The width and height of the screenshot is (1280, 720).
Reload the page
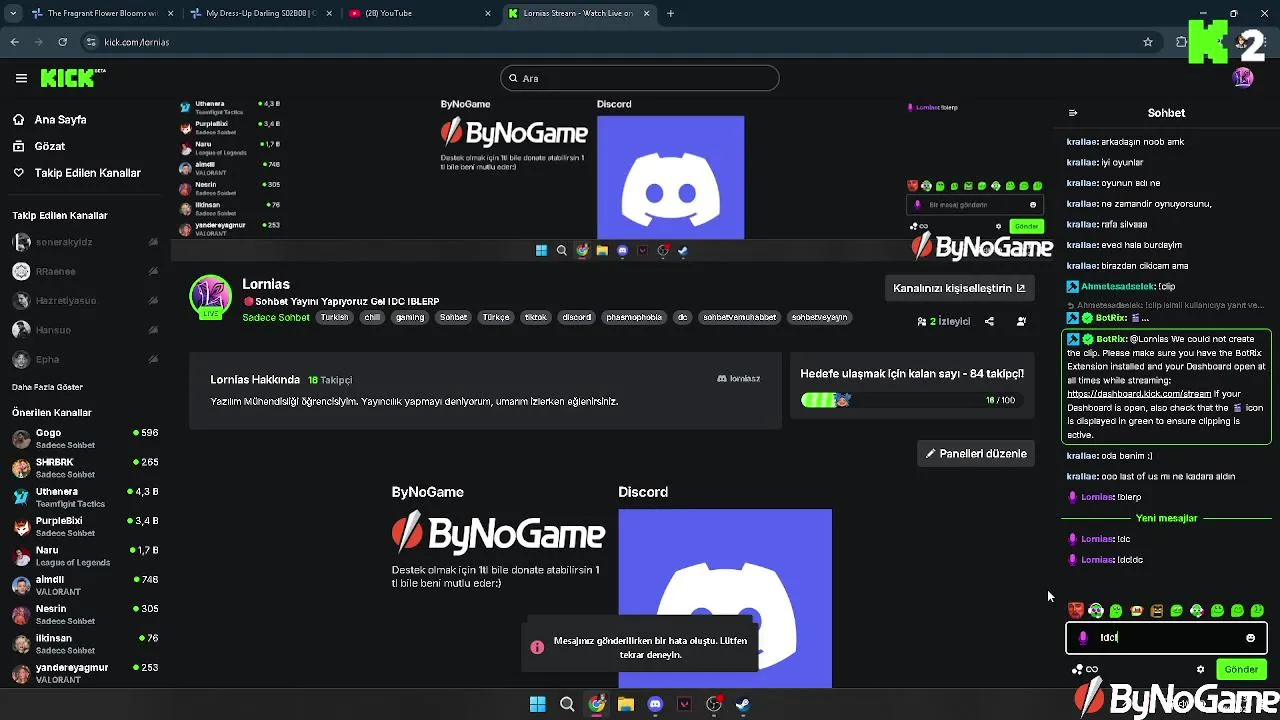[x=62, y=42]
